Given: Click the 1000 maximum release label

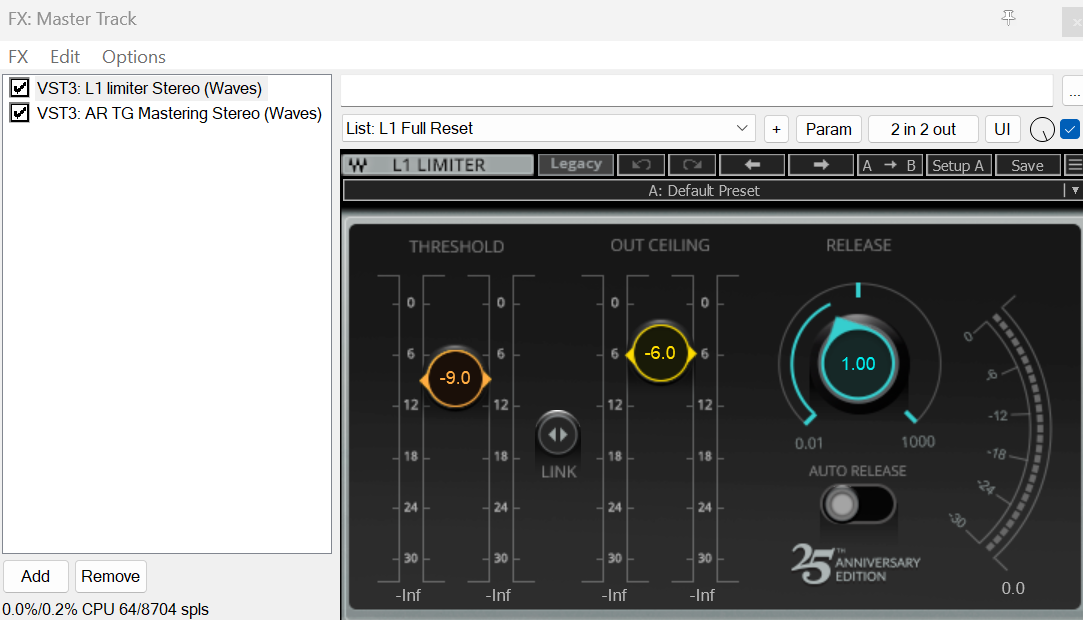Looking at the screenshot, I should click(x=918, y=442).
